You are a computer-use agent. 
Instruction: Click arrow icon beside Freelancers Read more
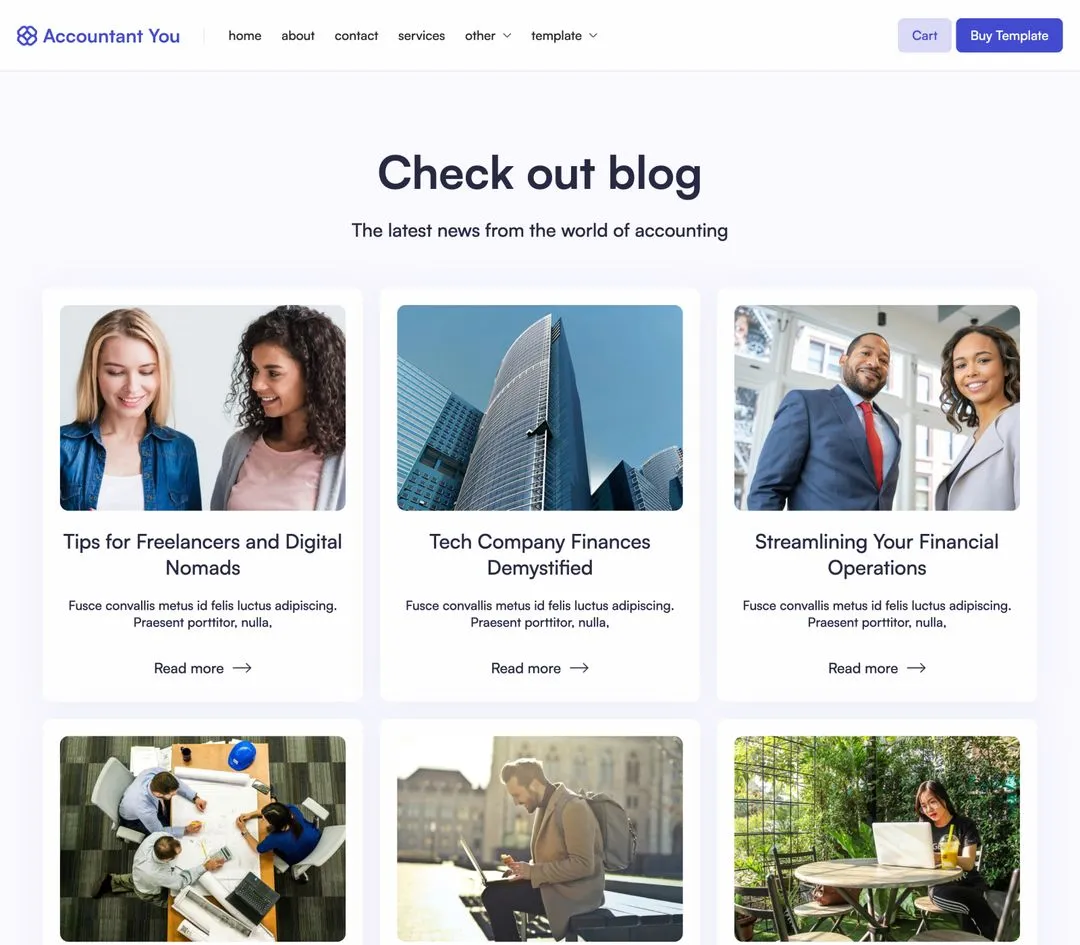click(x=242, y=668)
